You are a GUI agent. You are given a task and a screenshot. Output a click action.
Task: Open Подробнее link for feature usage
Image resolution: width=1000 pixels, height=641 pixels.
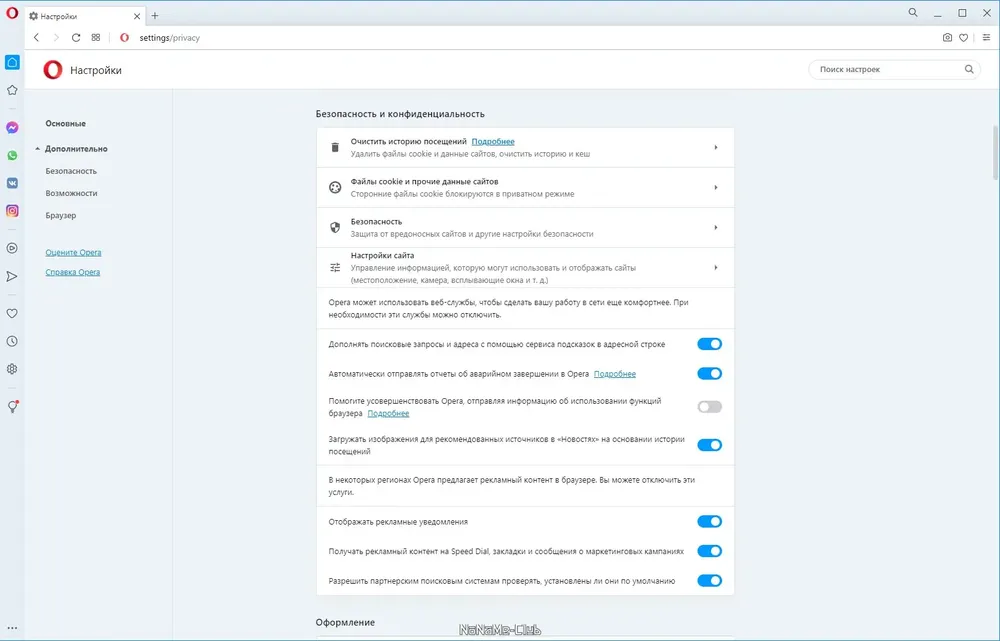388,414
